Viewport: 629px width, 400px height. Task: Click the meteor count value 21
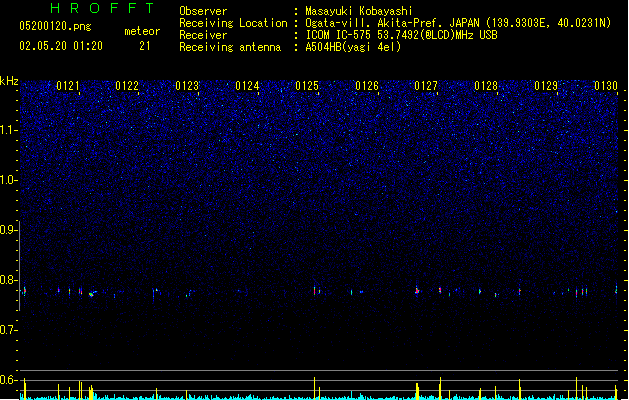[x=145, y=46]
